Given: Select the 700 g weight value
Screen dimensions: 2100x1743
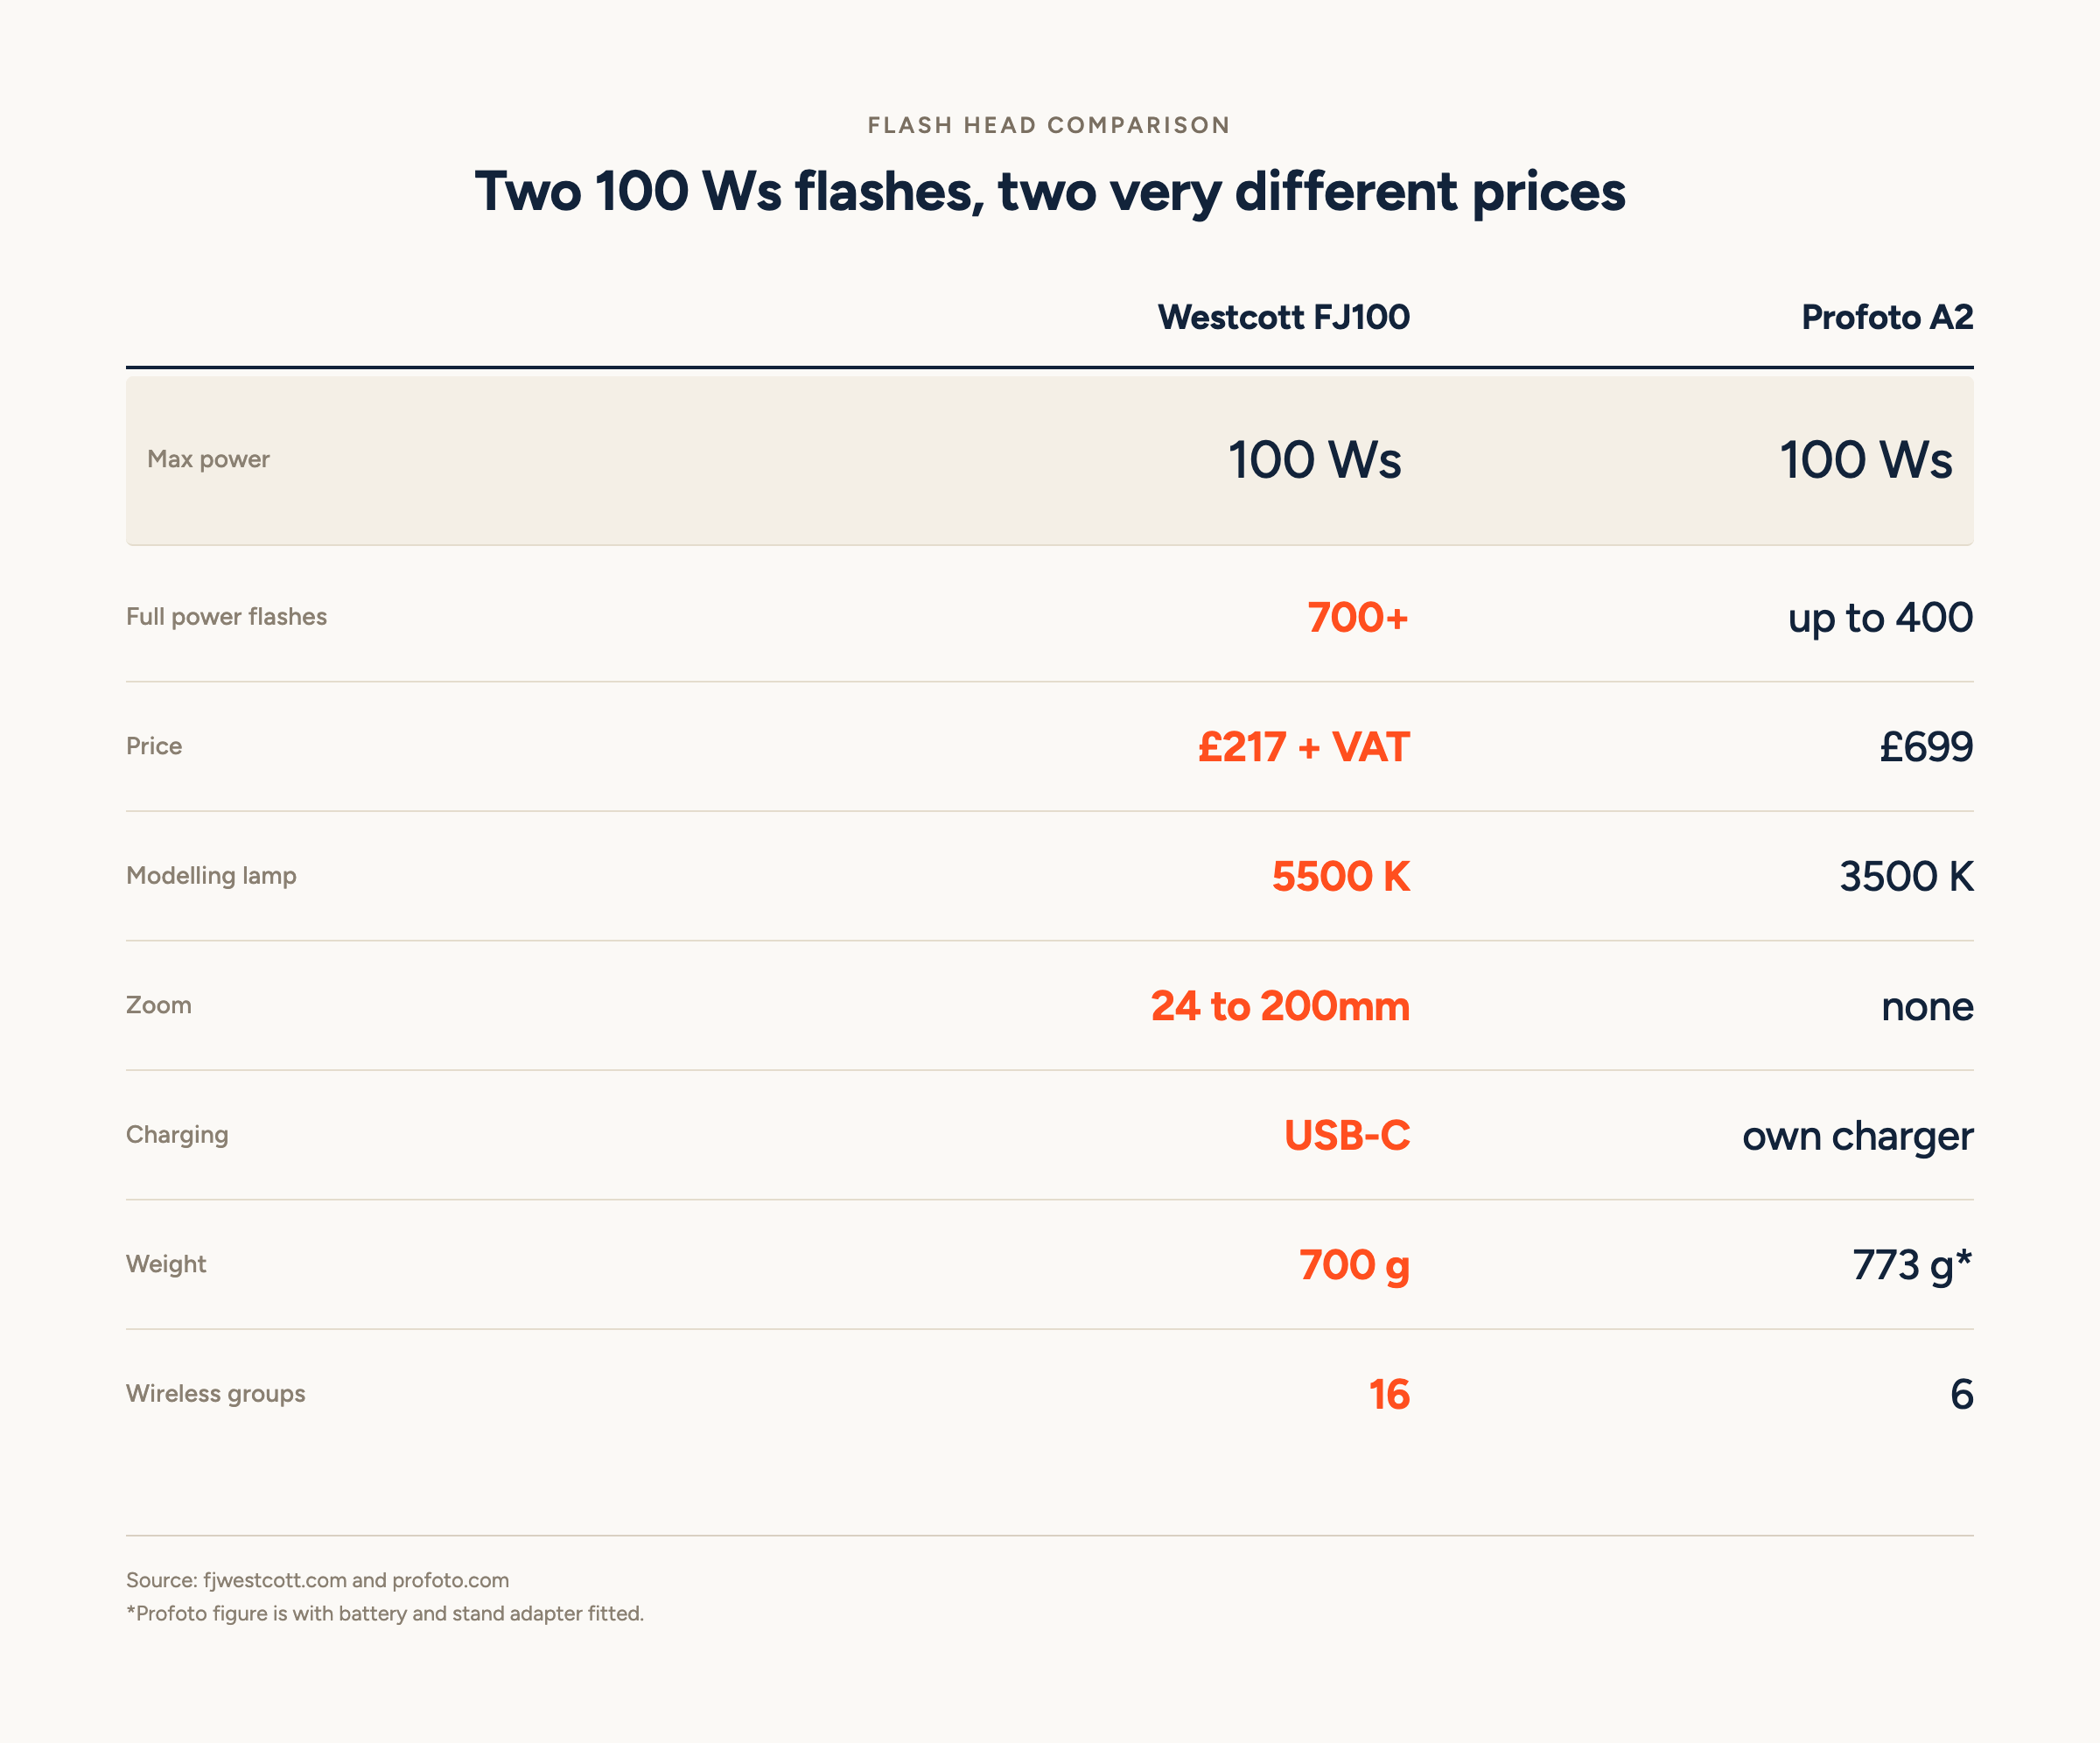Looking at the screenshot, I should tap(1354, 1266).
